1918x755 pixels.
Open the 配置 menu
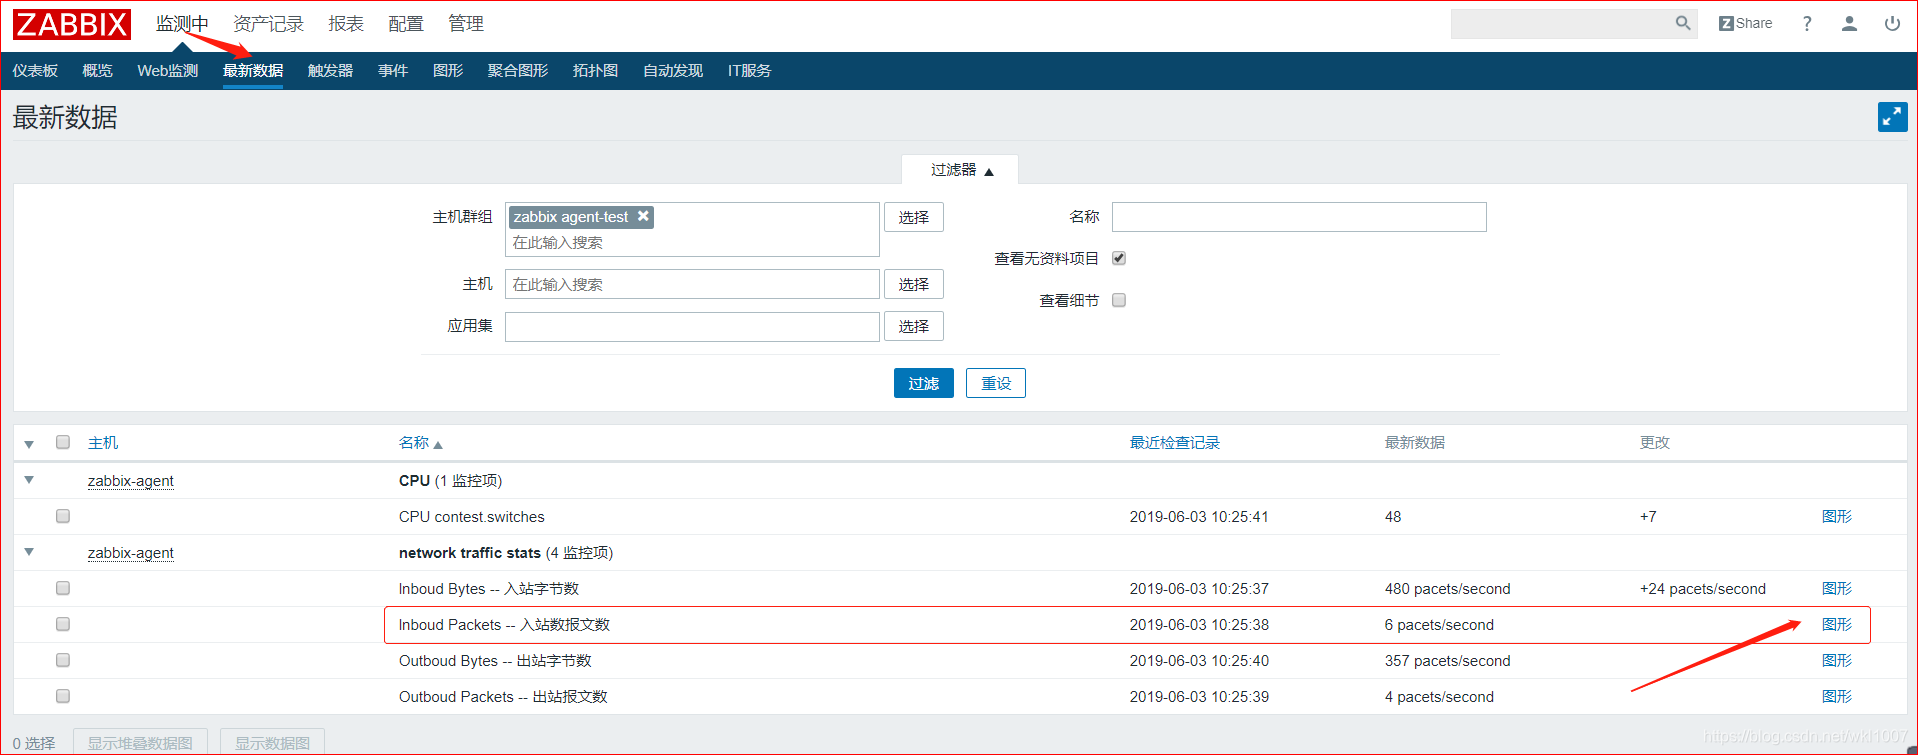coord(406,24)
